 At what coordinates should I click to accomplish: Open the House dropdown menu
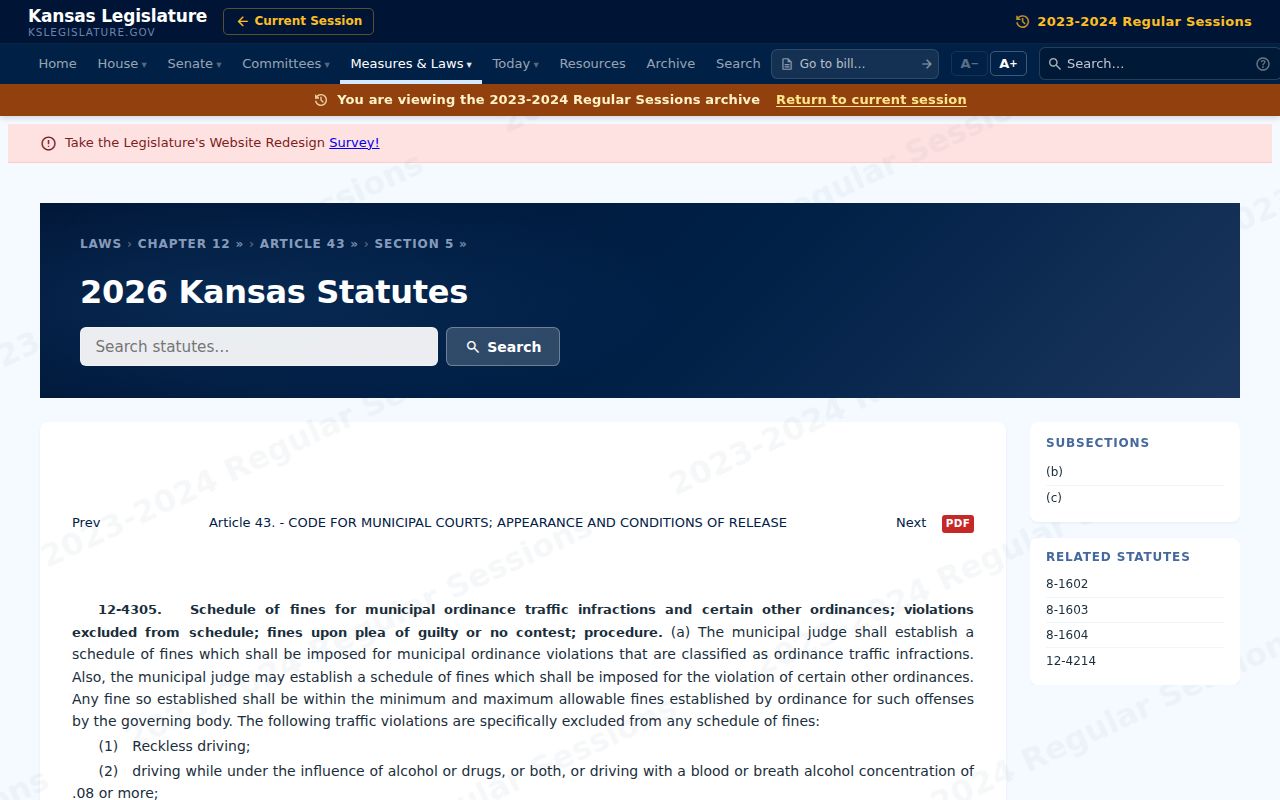click(x=122, y=64)
